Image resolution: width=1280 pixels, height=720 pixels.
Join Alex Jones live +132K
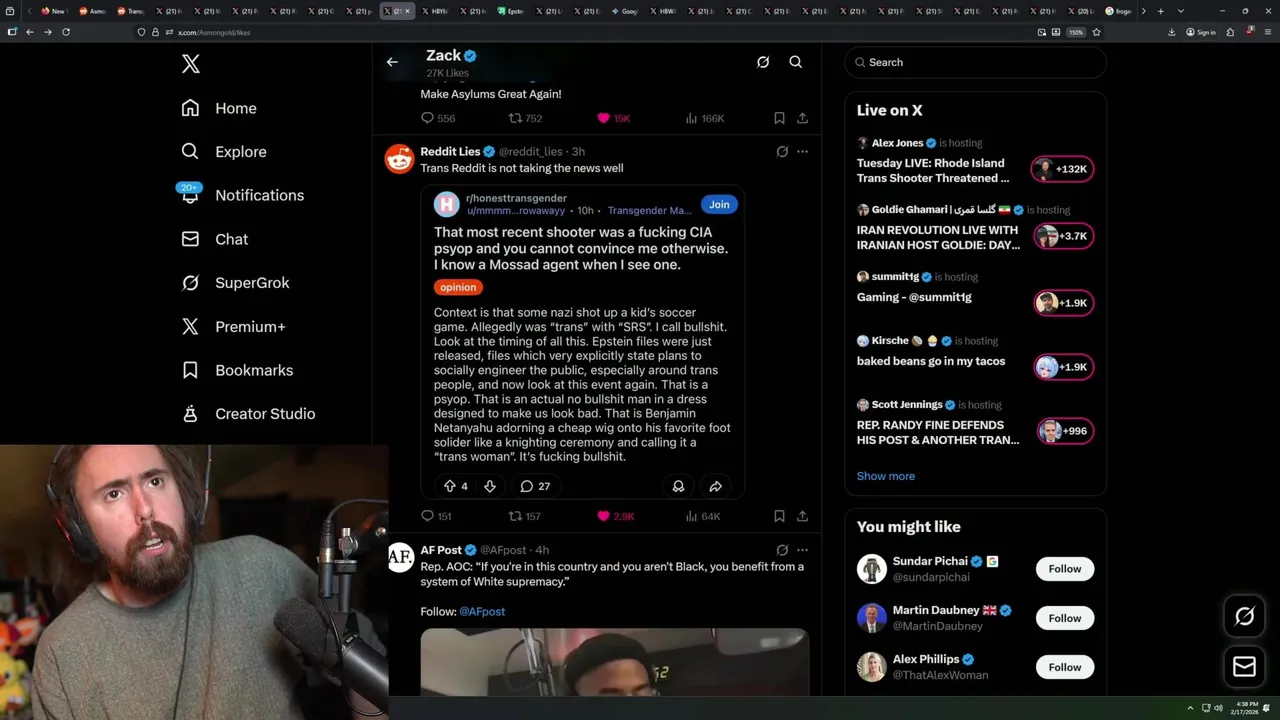point(1063,169)
